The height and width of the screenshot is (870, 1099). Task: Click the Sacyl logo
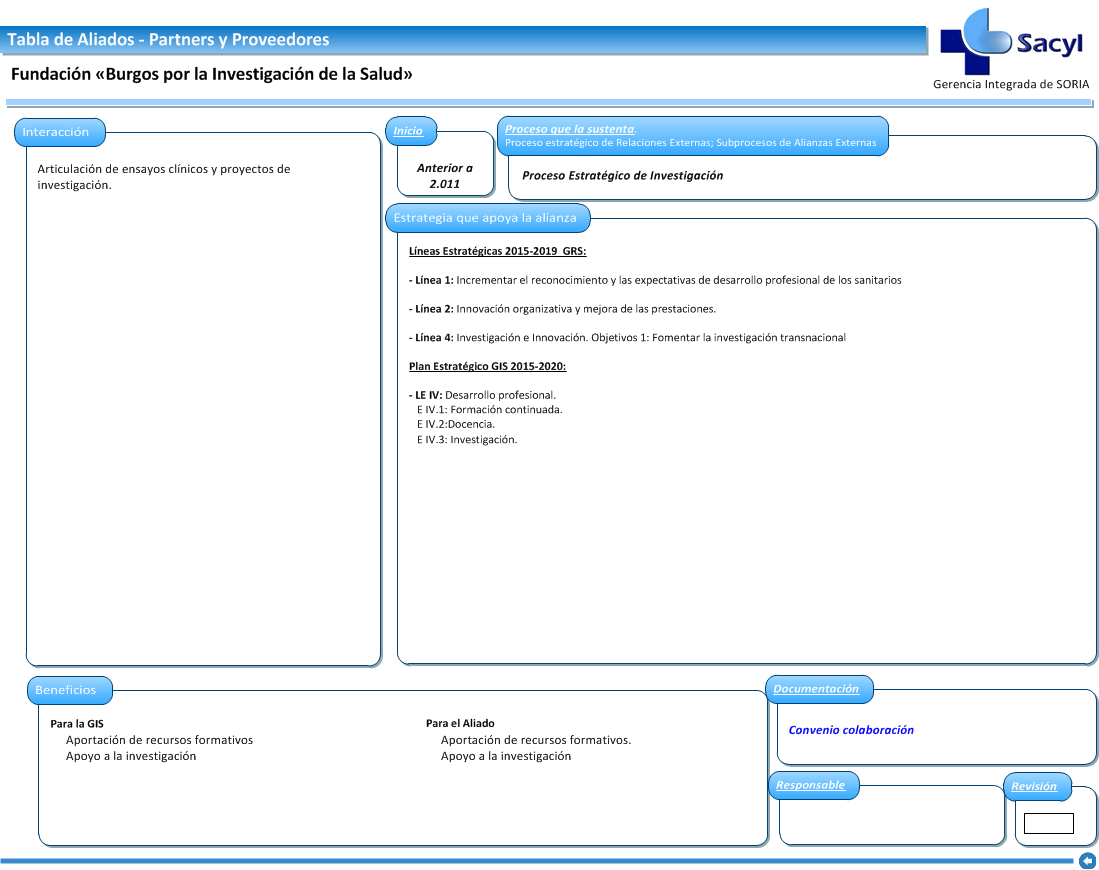point(1012,42)
